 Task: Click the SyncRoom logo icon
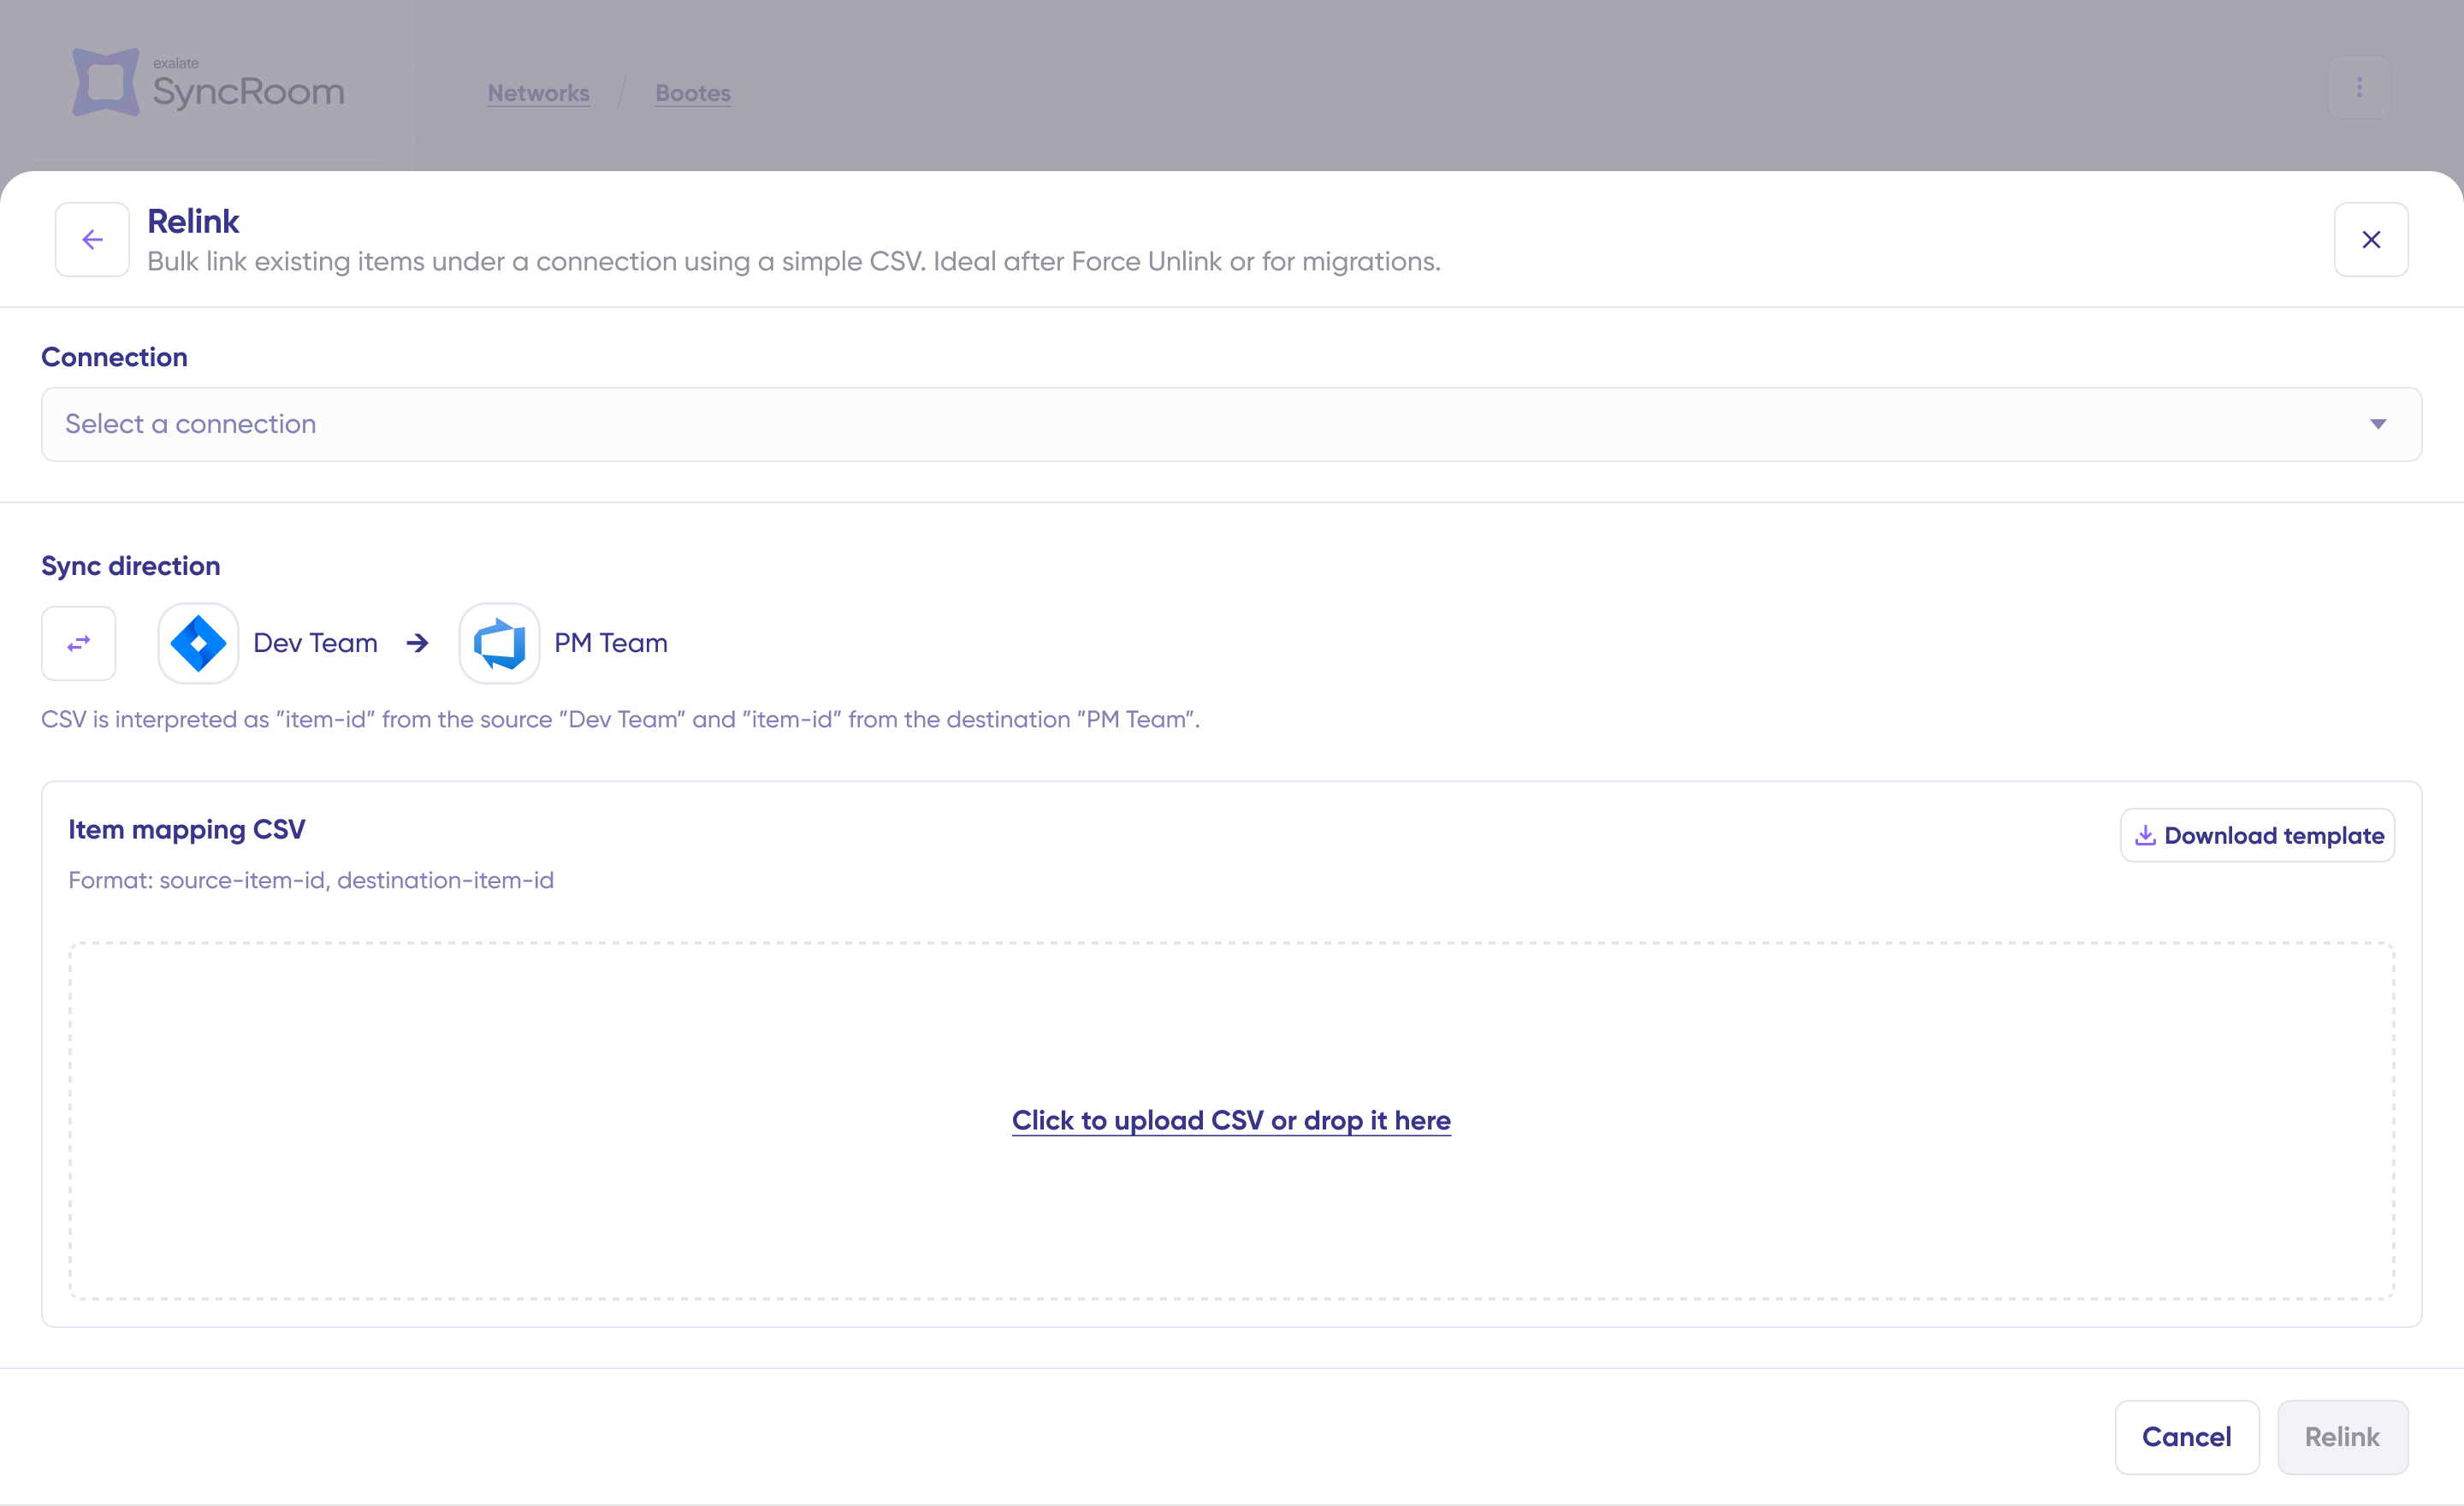105,82
